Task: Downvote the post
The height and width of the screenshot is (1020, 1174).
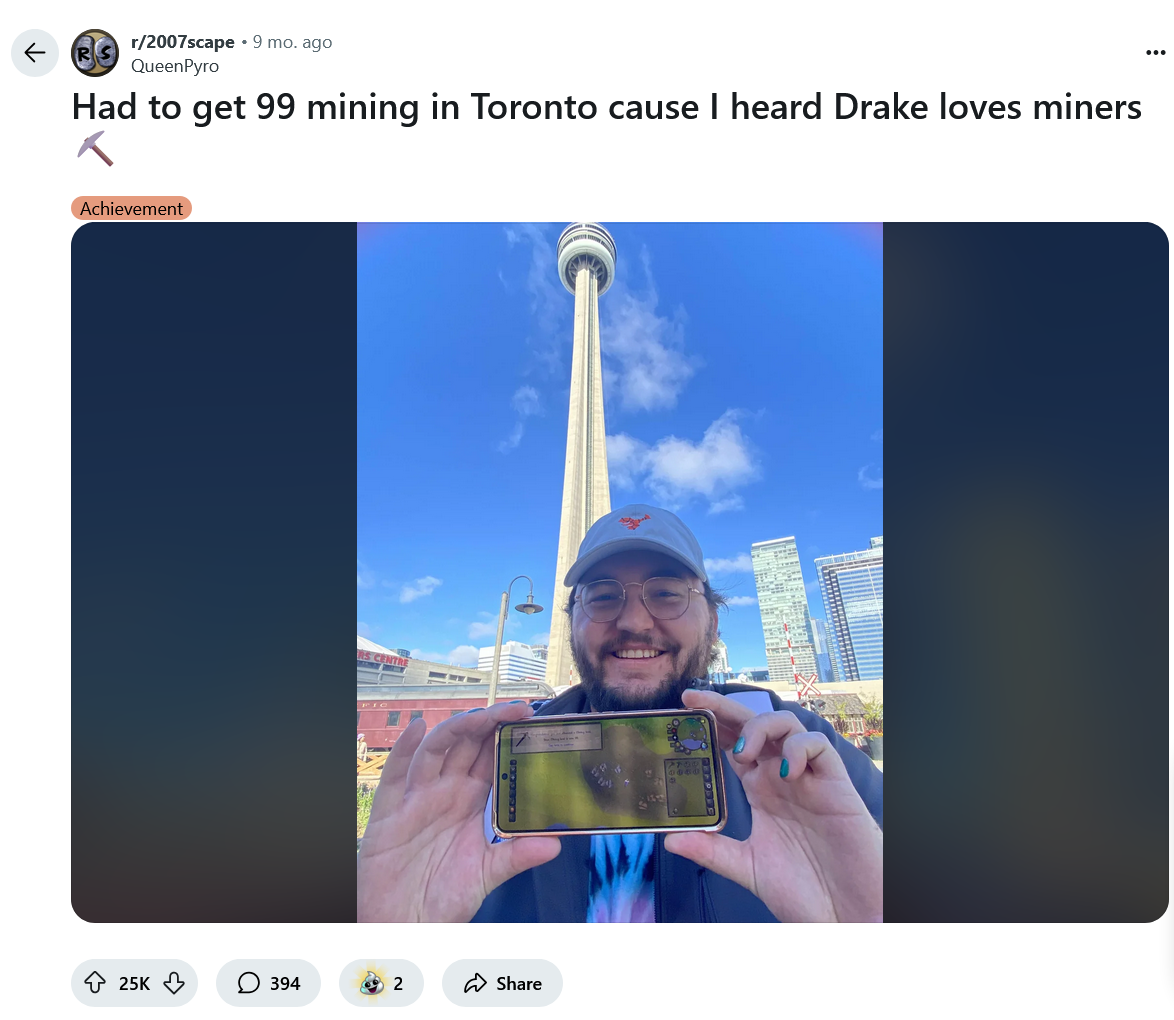Action: coord(174,983)
